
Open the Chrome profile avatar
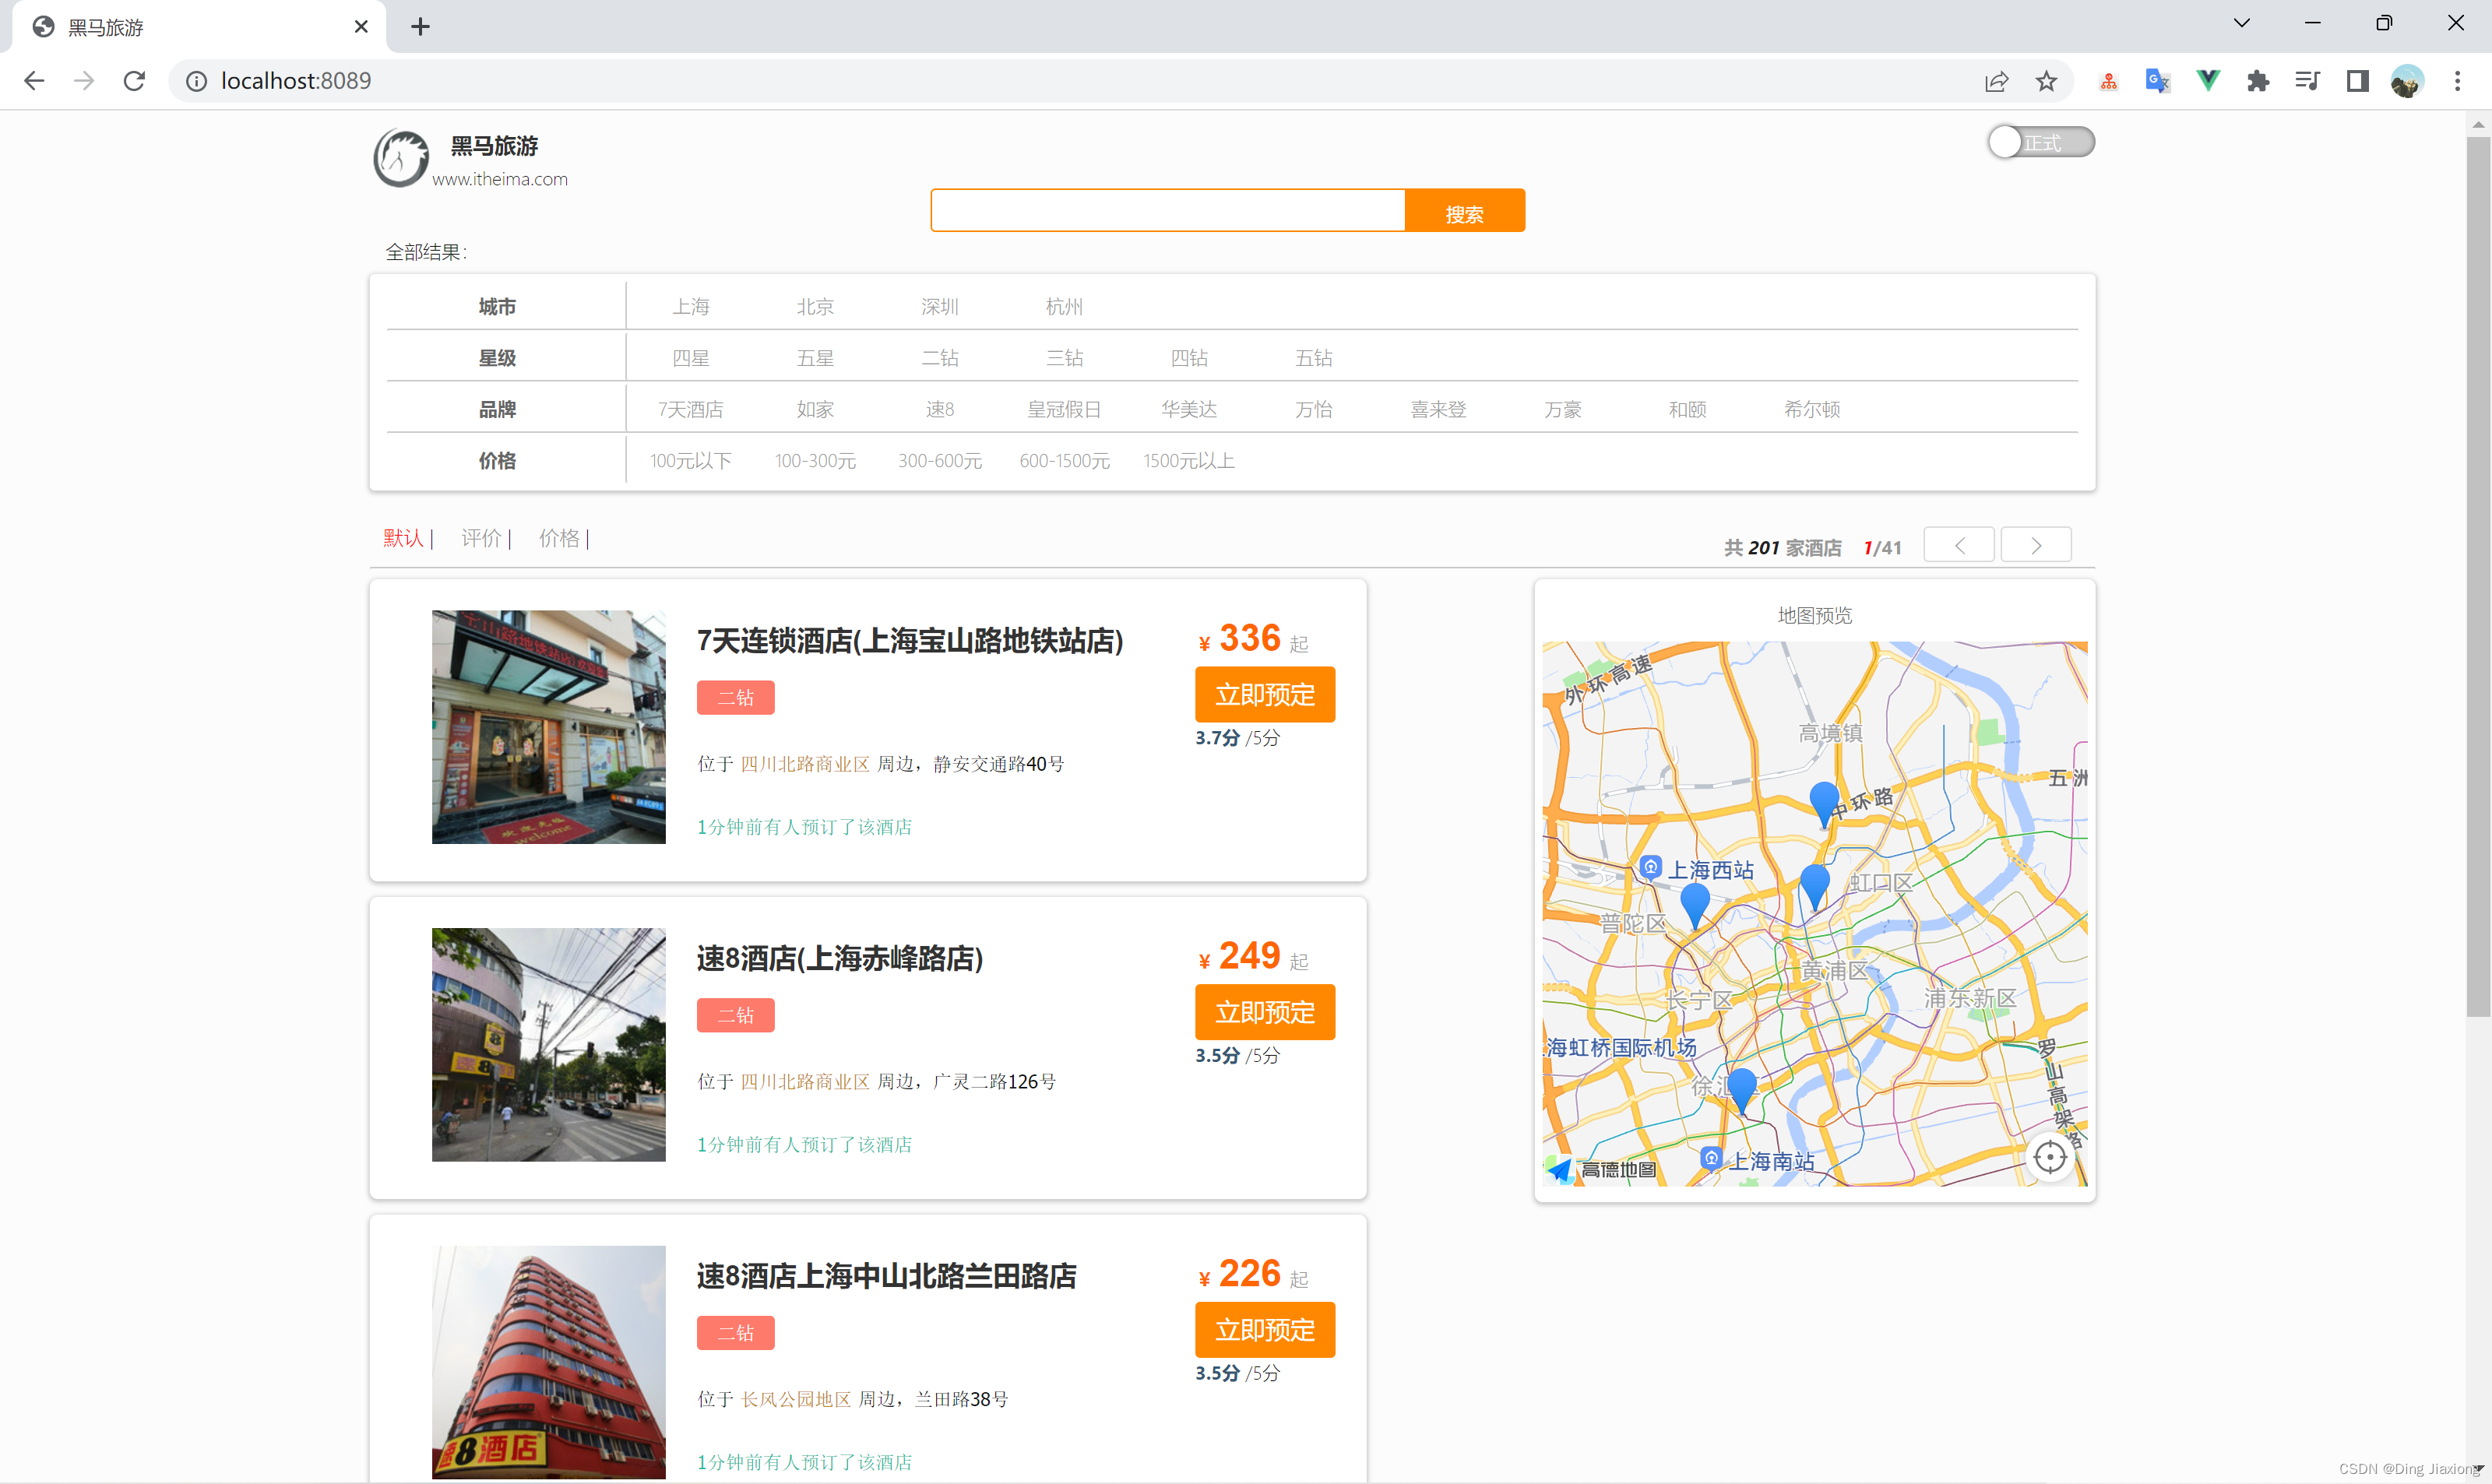point(2407,81)
